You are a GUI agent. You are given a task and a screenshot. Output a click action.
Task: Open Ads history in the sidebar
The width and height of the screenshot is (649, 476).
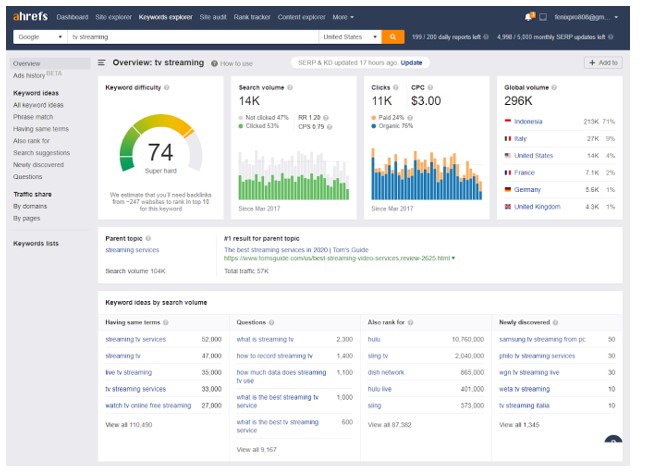tap(29, 75)
